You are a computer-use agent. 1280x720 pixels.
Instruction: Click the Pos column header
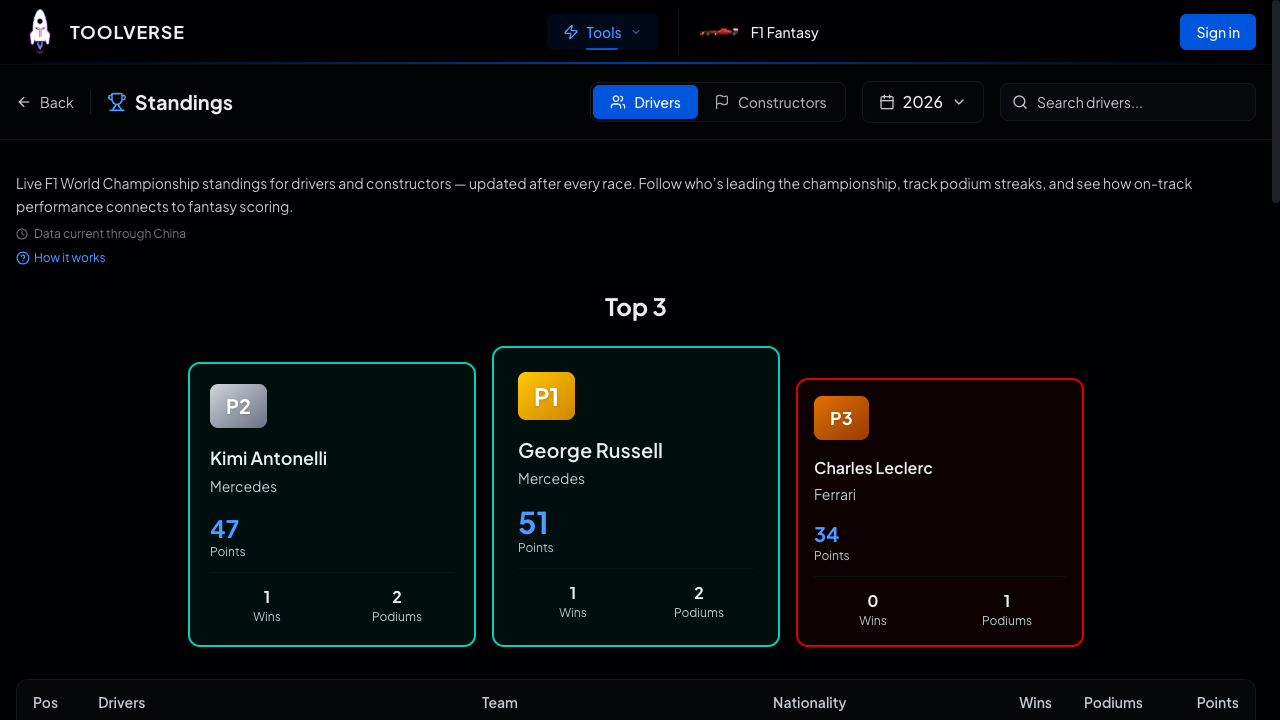coord(45,702)
